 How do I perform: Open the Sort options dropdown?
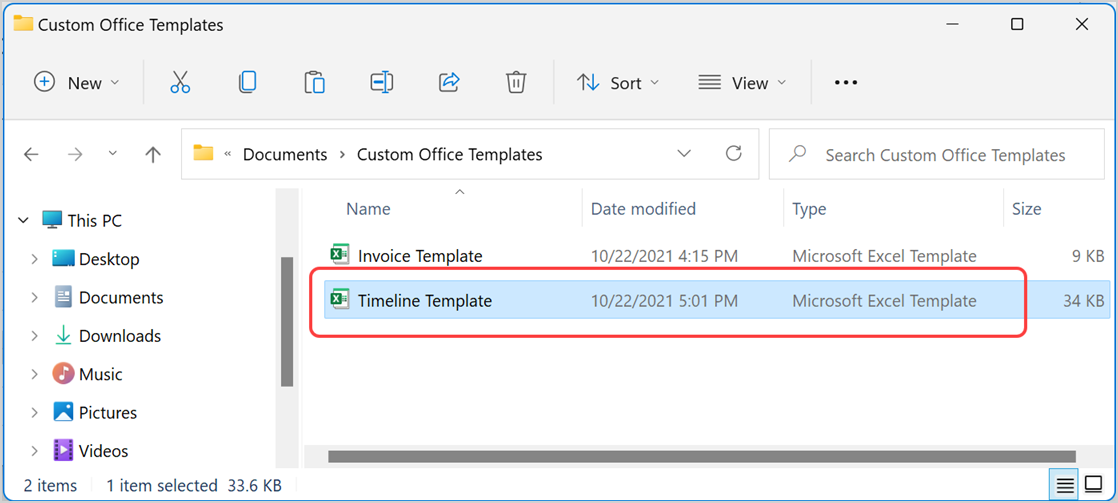pyautogui.click(x=618, y=83)
